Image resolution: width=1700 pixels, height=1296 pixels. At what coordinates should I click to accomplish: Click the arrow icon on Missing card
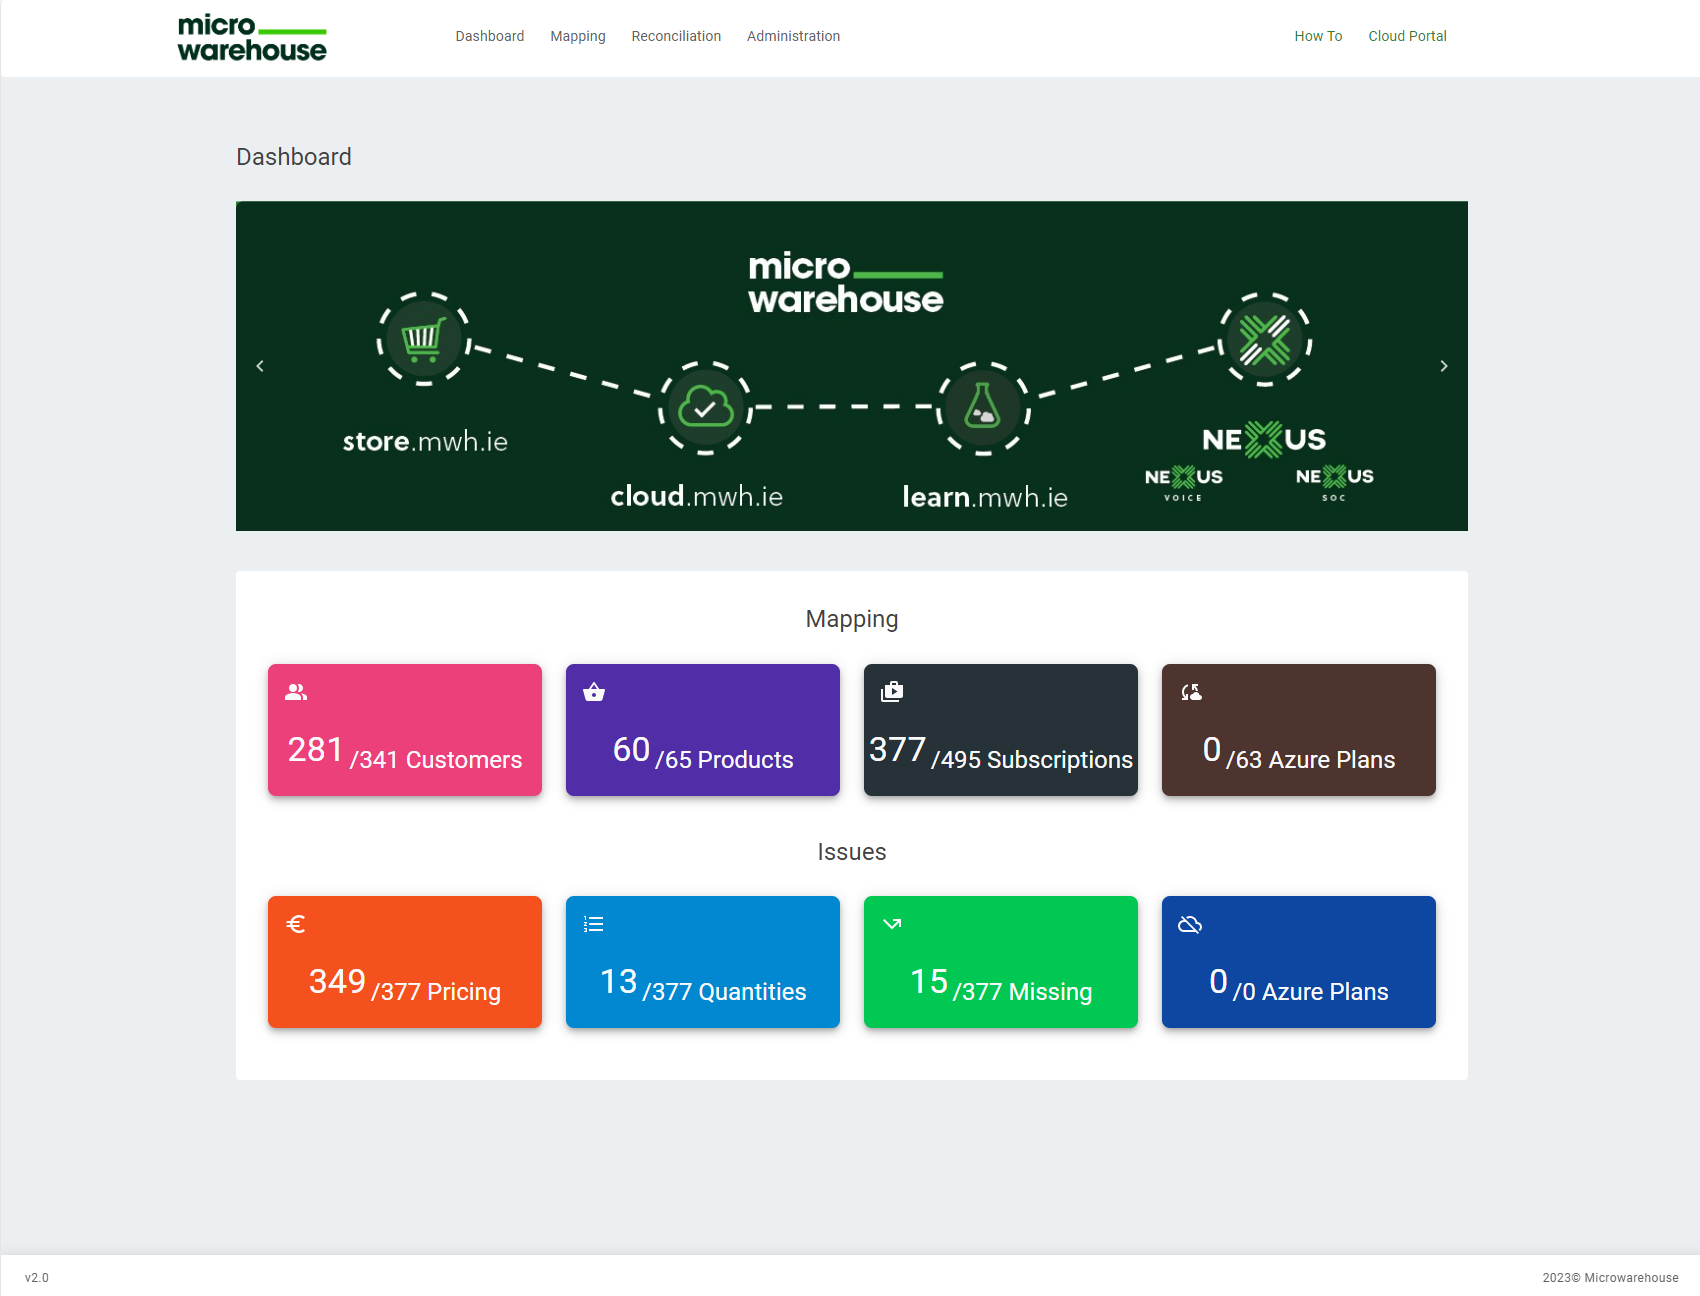pyautogui.click(x=892, y=924)
